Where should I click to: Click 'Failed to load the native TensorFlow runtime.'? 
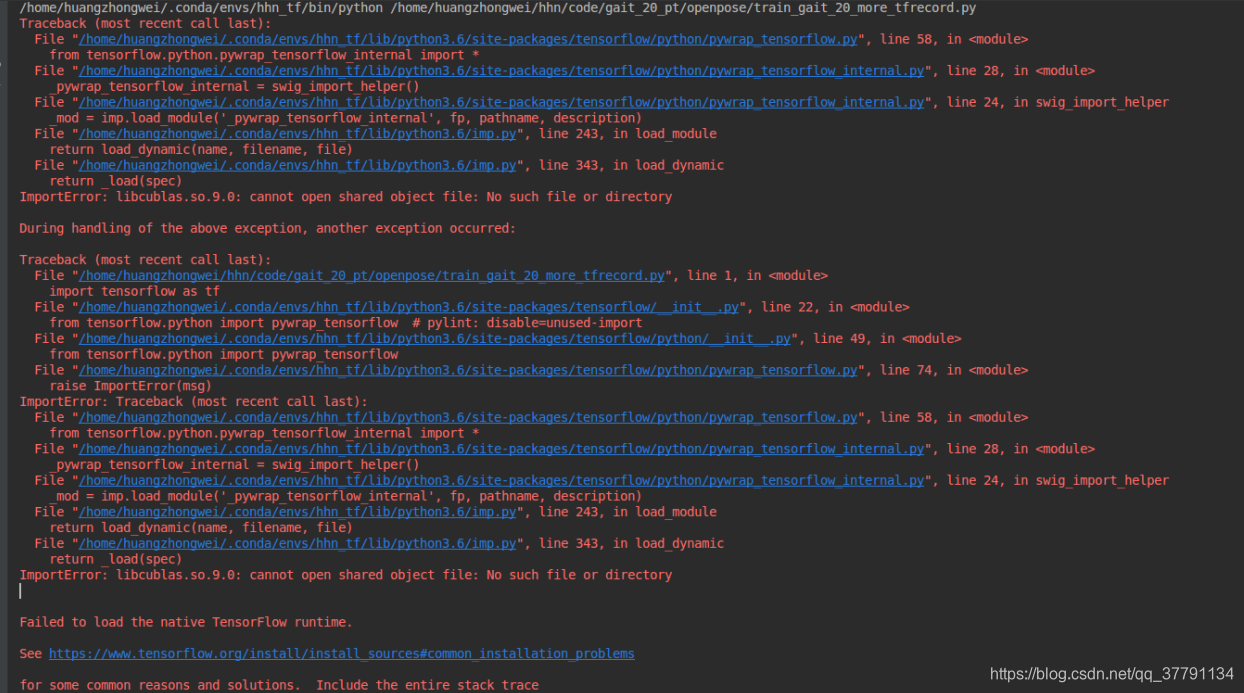[x=186, y=623]
